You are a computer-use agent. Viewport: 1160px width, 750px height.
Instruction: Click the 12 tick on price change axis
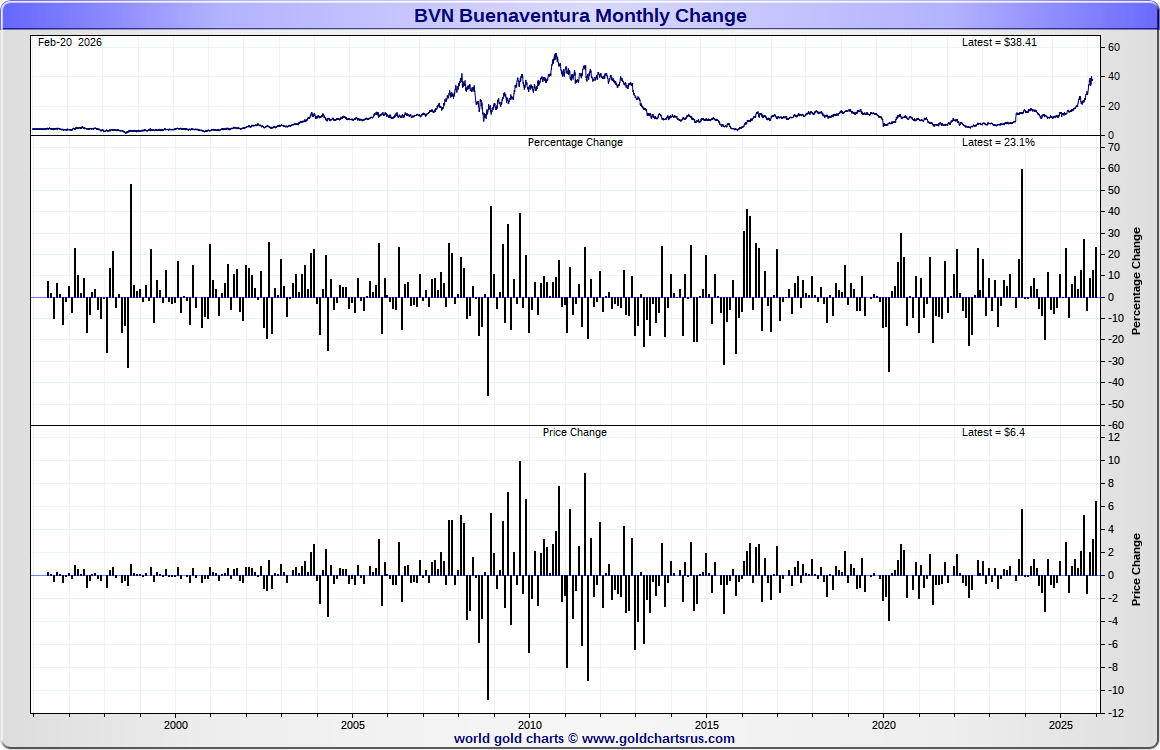coord(1114,437)
